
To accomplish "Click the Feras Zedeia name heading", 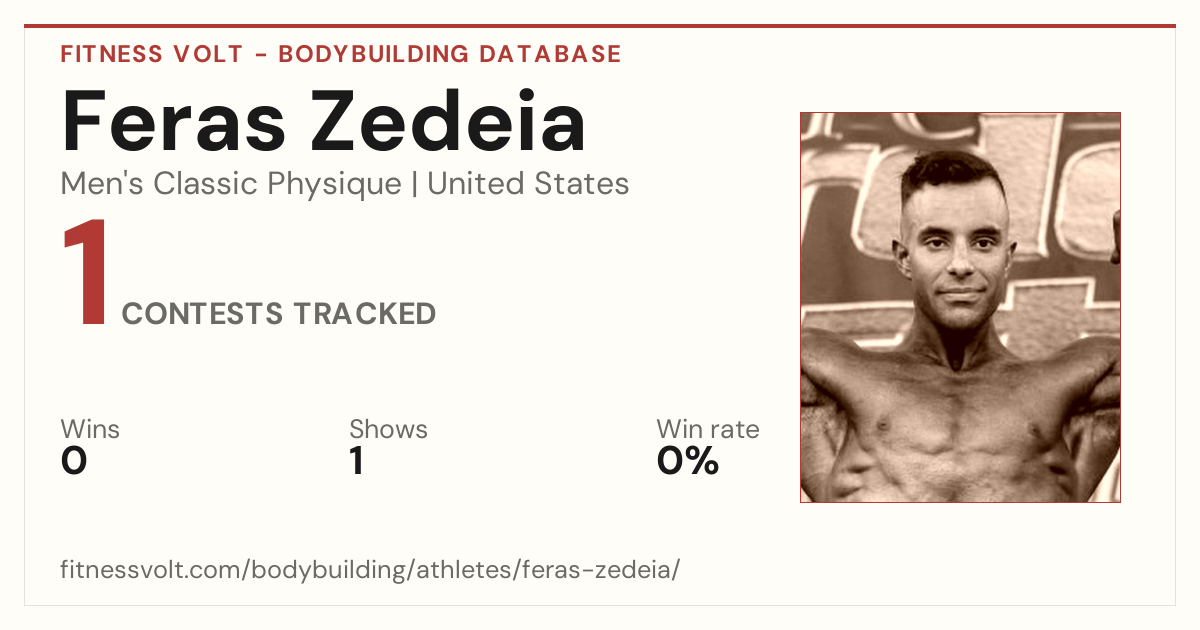I will coord(323,122).
